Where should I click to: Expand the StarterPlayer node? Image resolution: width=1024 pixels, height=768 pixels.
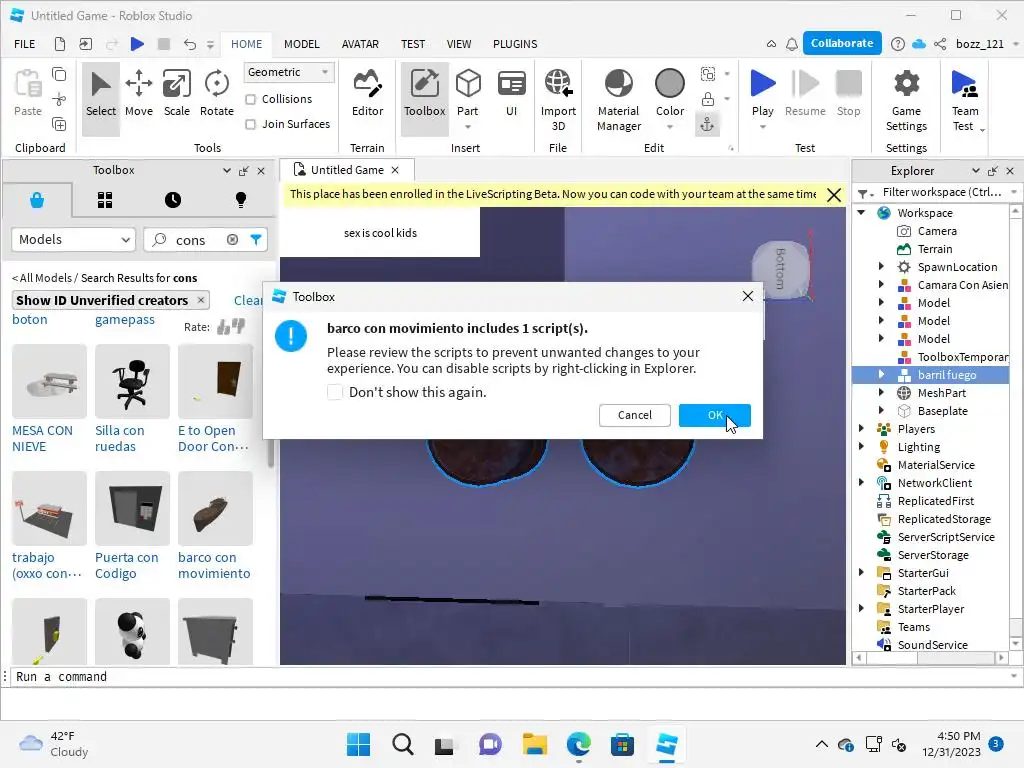[861, 609]
